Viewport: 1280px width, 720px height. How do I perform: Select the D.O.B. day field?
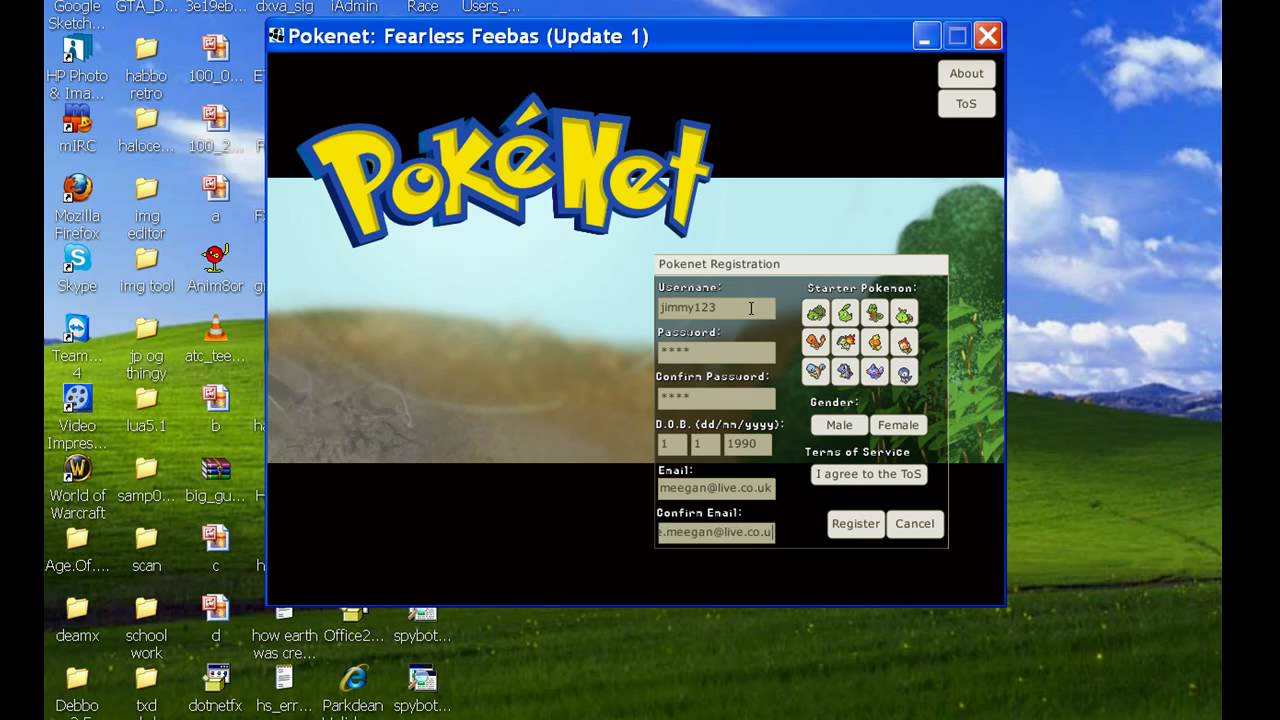(672, 444)
